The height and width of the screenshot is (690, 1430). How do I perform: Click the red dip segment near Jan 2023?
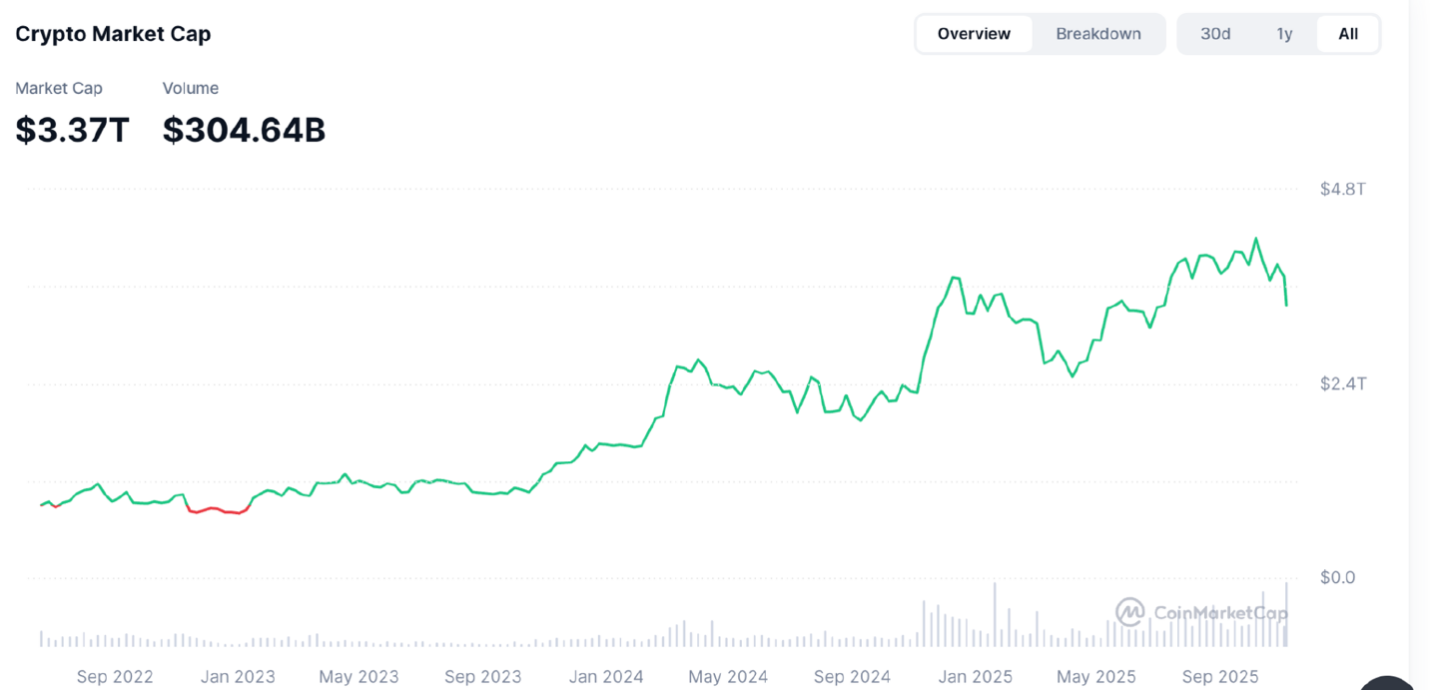(220, 508)
